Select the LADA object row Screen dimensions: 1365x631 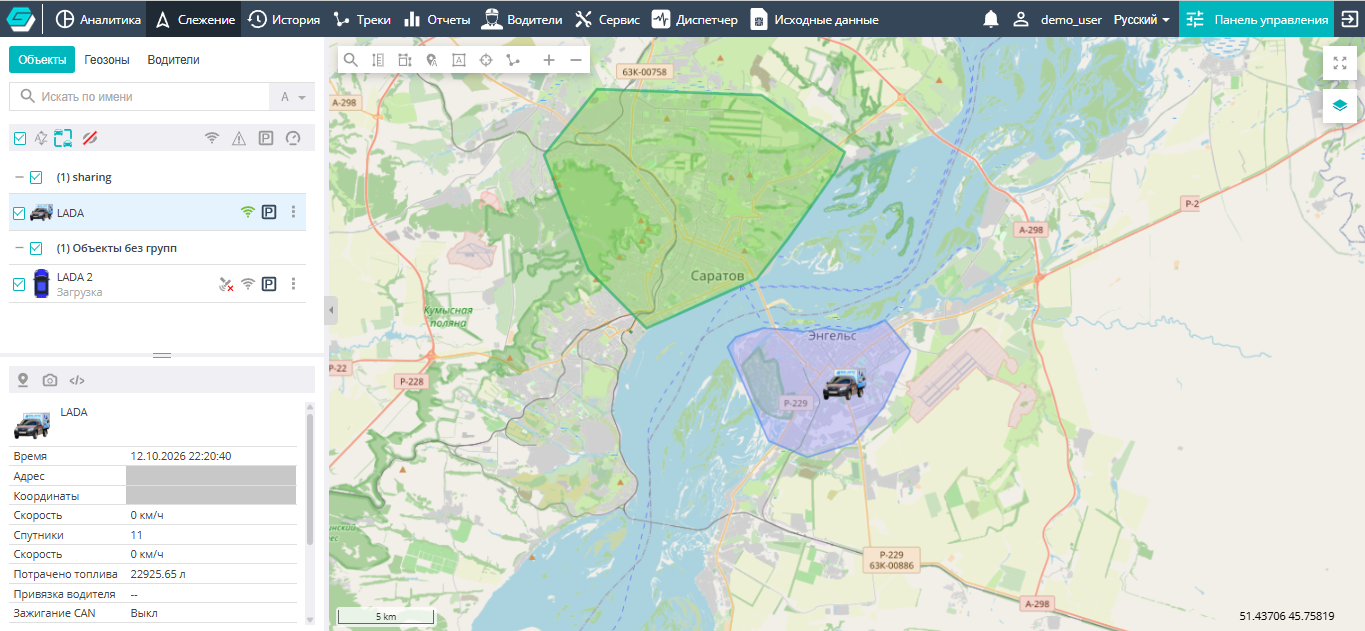click(157, 212)
